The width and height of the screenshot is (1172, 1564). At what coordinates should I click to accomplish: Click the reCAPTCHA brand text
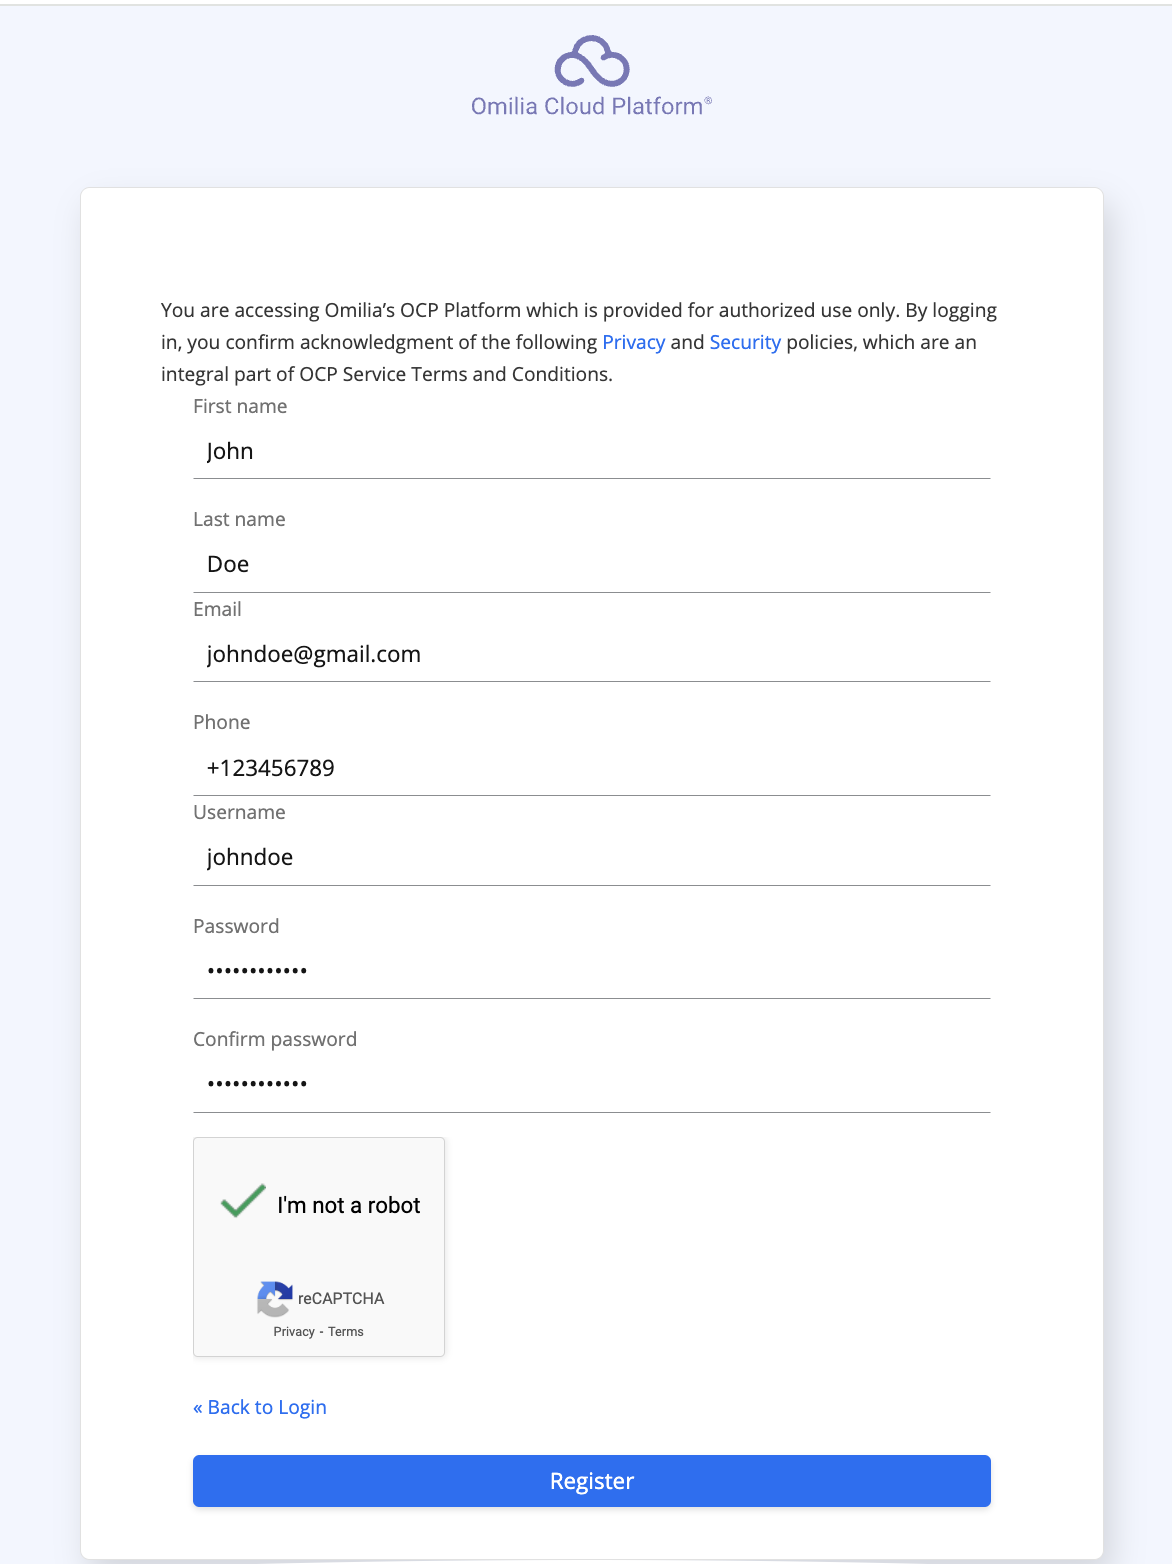pyautogui.click(x=341, y=1298)
